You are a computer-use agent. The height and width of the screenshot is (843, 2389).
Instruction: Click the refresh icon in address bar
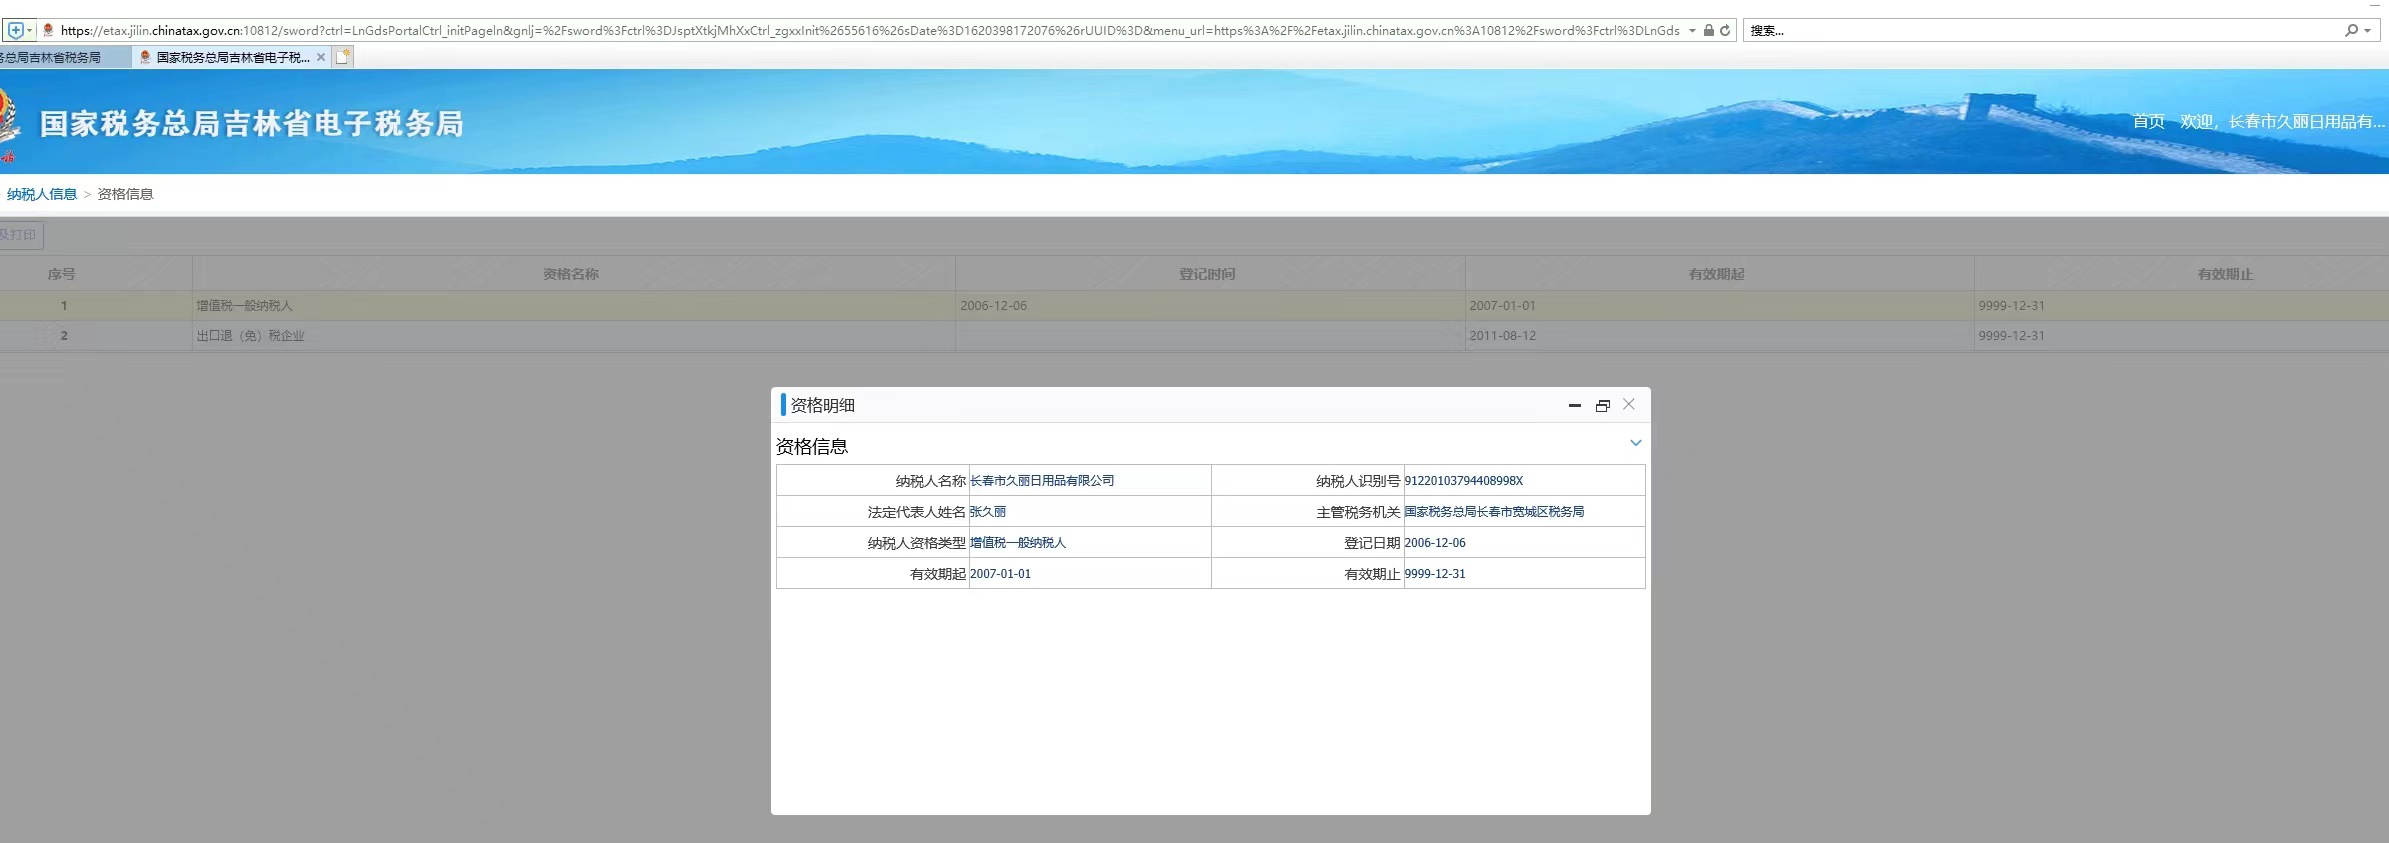pos(1725,30)
